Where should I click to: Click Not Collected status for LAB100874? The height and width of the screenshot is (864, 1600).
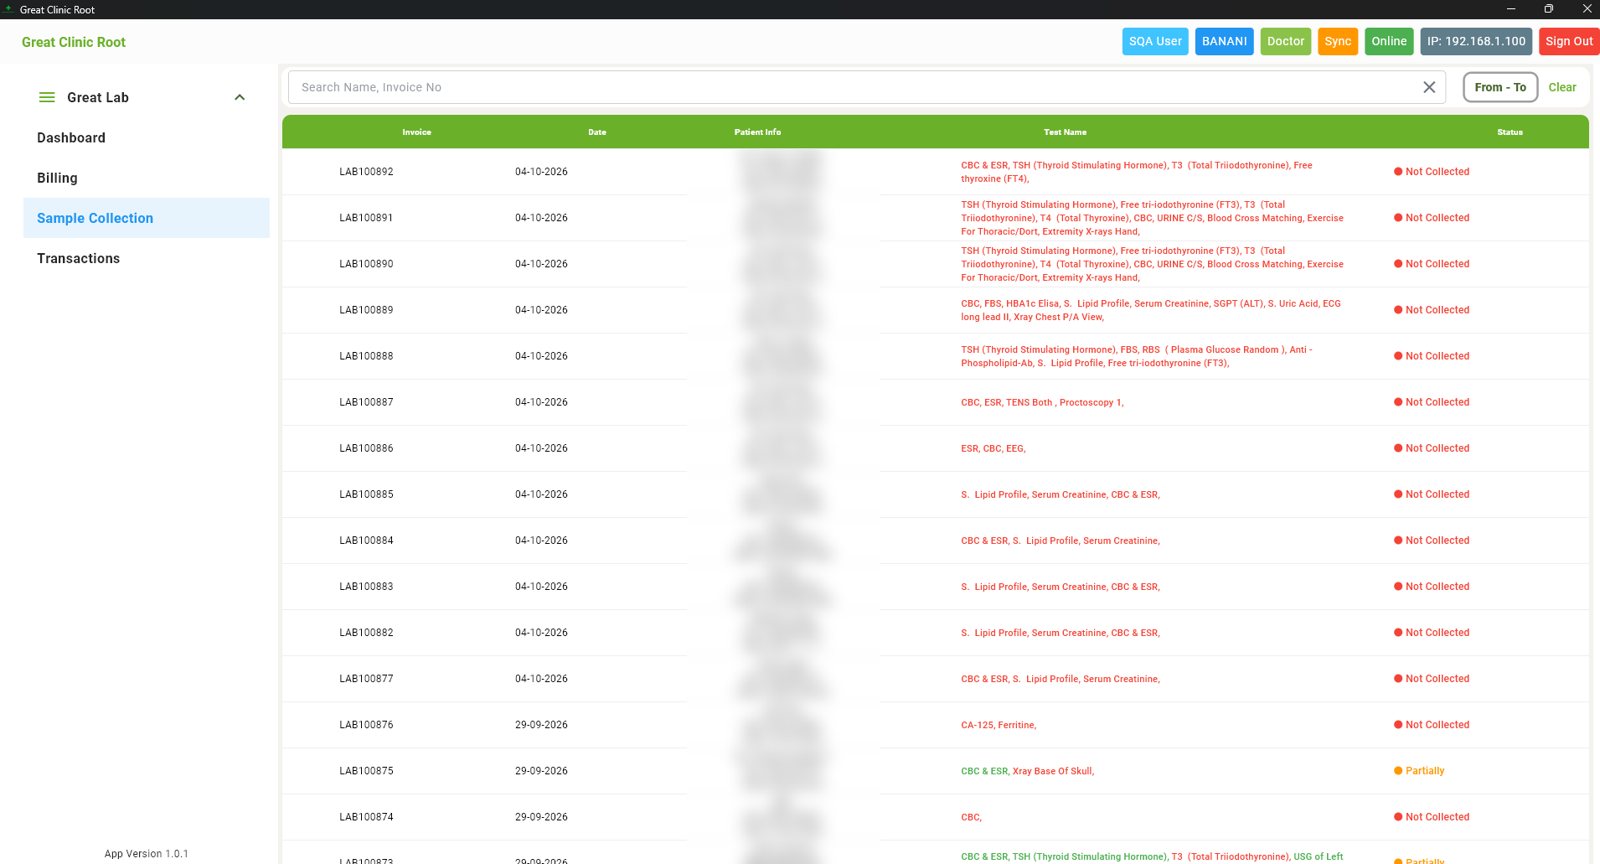point(1432,817)
